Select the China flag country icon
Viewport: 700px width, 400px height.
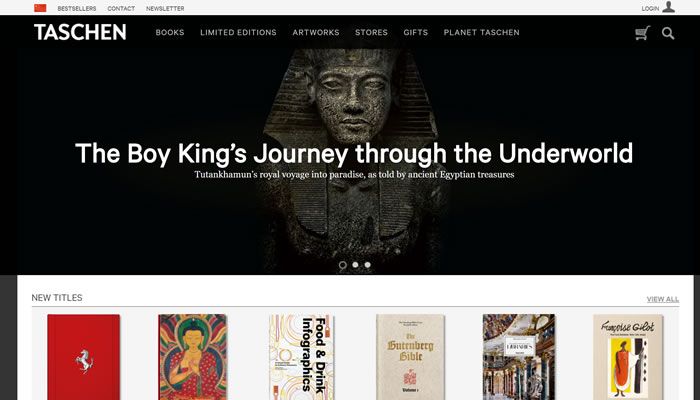40,8
